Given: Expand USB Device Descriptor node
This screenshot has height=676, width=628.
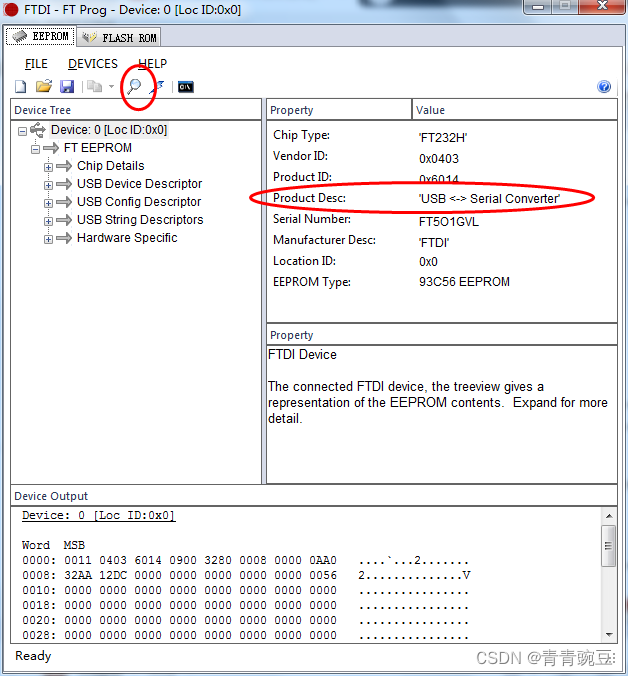Looking at the screenshot, I should [x=48, y=185].
